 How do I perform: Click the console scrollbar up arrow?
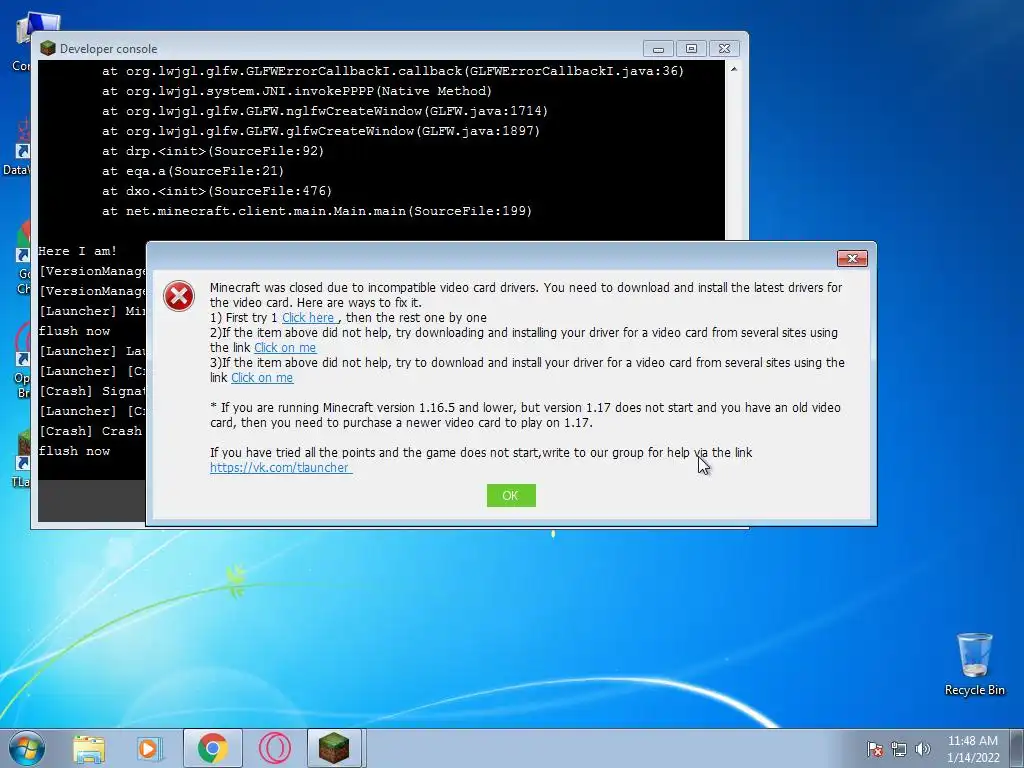734,69
